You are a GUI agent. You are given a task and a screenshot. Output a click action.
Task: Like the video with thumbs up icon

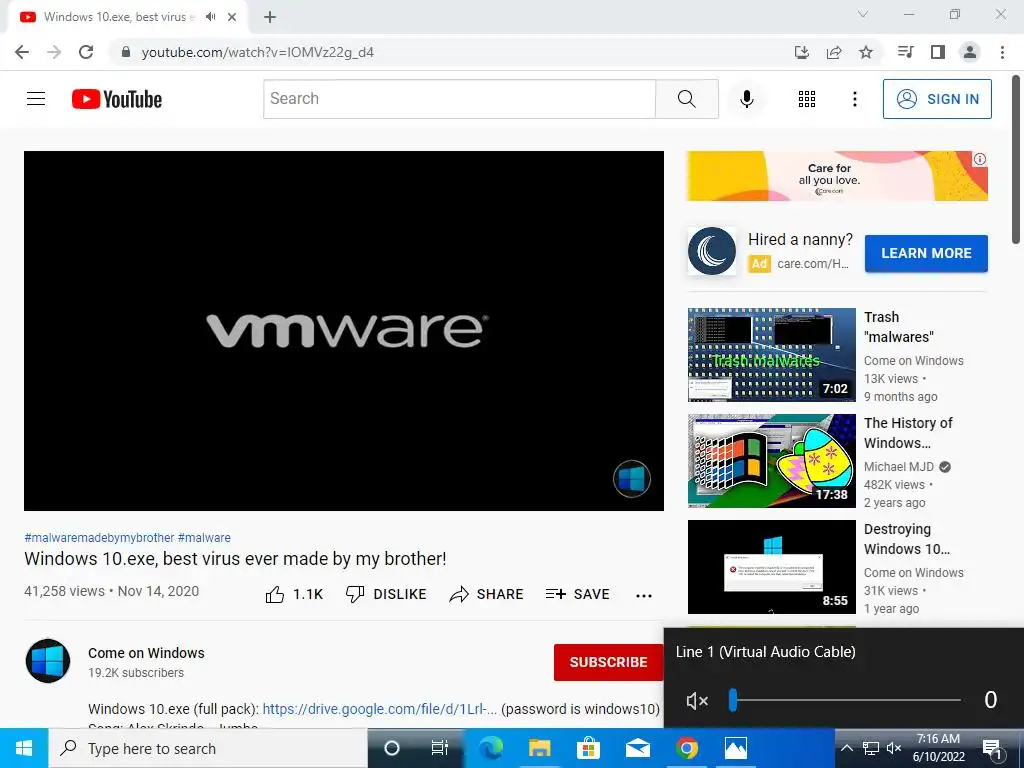tap(275, 594)
